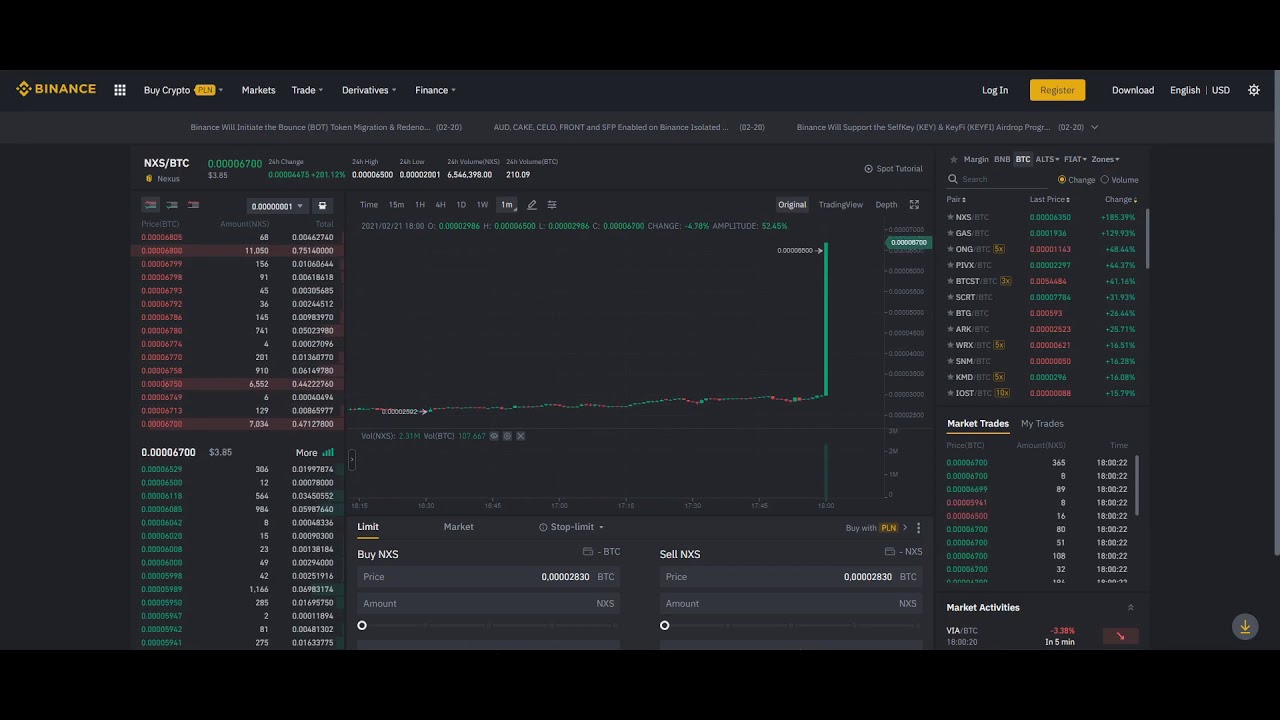Click the Register button
Screen dimensions: 1280x720
(1057, 90)
